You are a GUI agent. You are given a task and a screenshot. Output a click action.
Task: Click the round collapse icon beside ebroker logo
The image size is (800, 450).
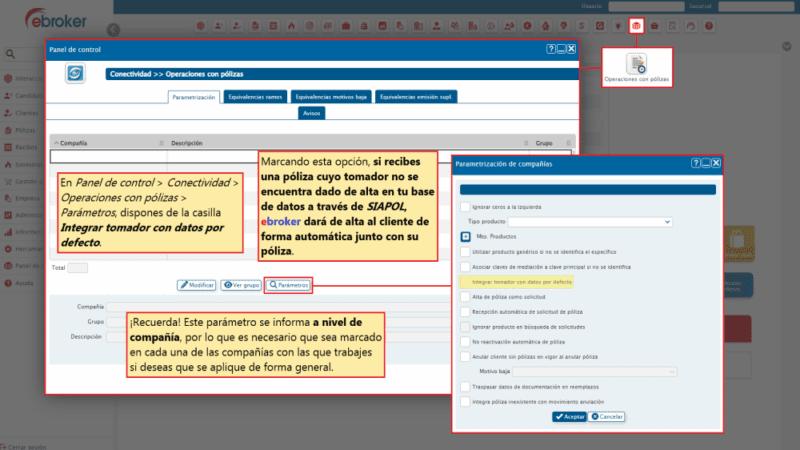pos(113,30)
